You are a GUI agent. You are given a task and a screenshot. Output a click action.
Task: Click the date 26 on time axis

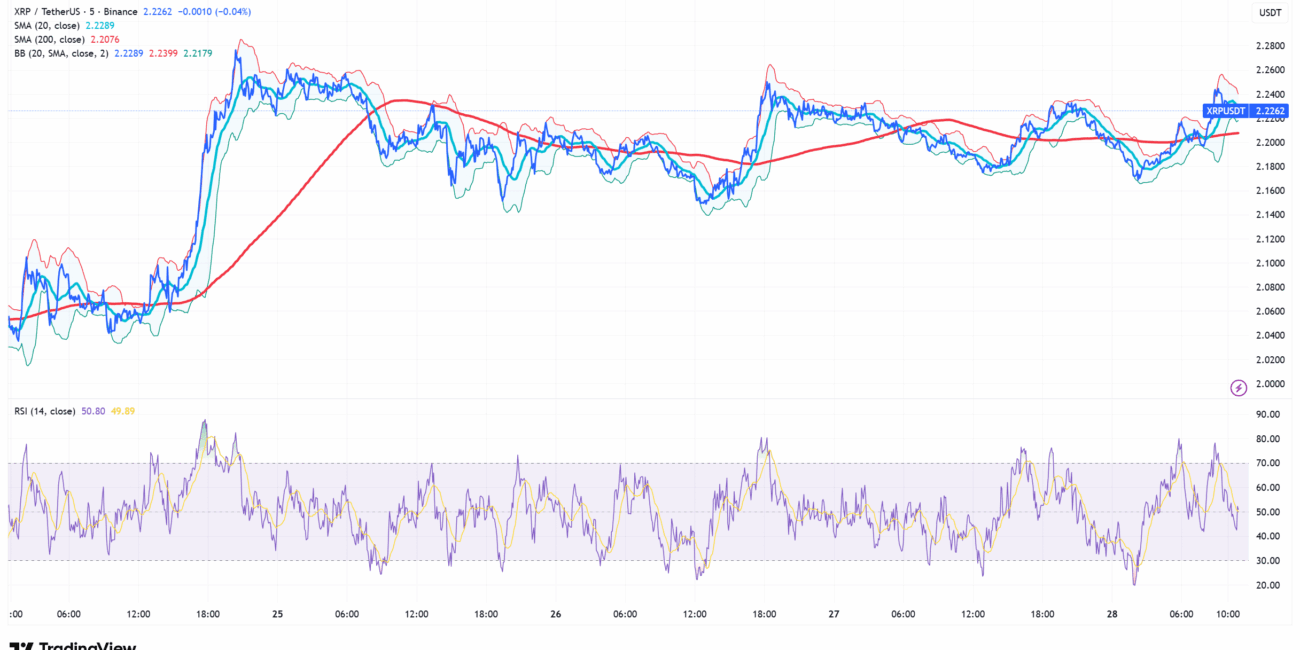(x=554, y=615)
